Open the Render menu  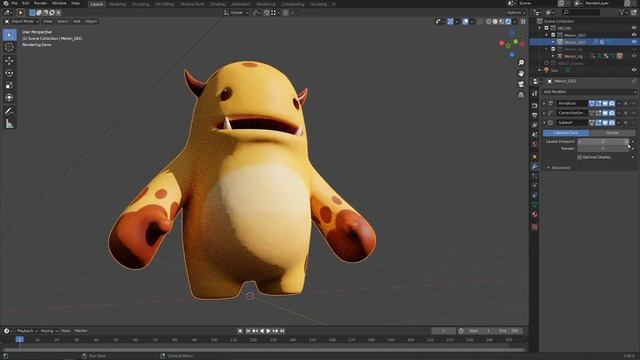coord(40,3)
